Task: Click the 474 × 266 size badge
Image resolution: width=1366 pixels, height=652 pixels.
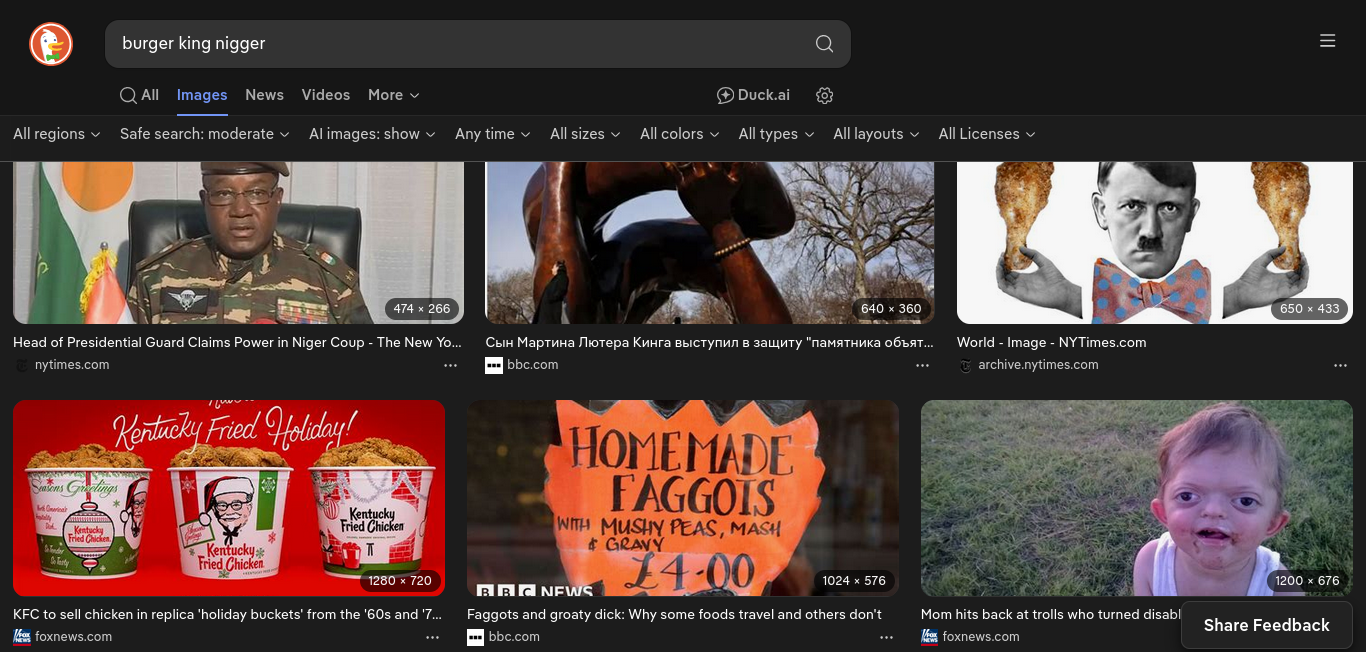Action: [x=422, y=308]
